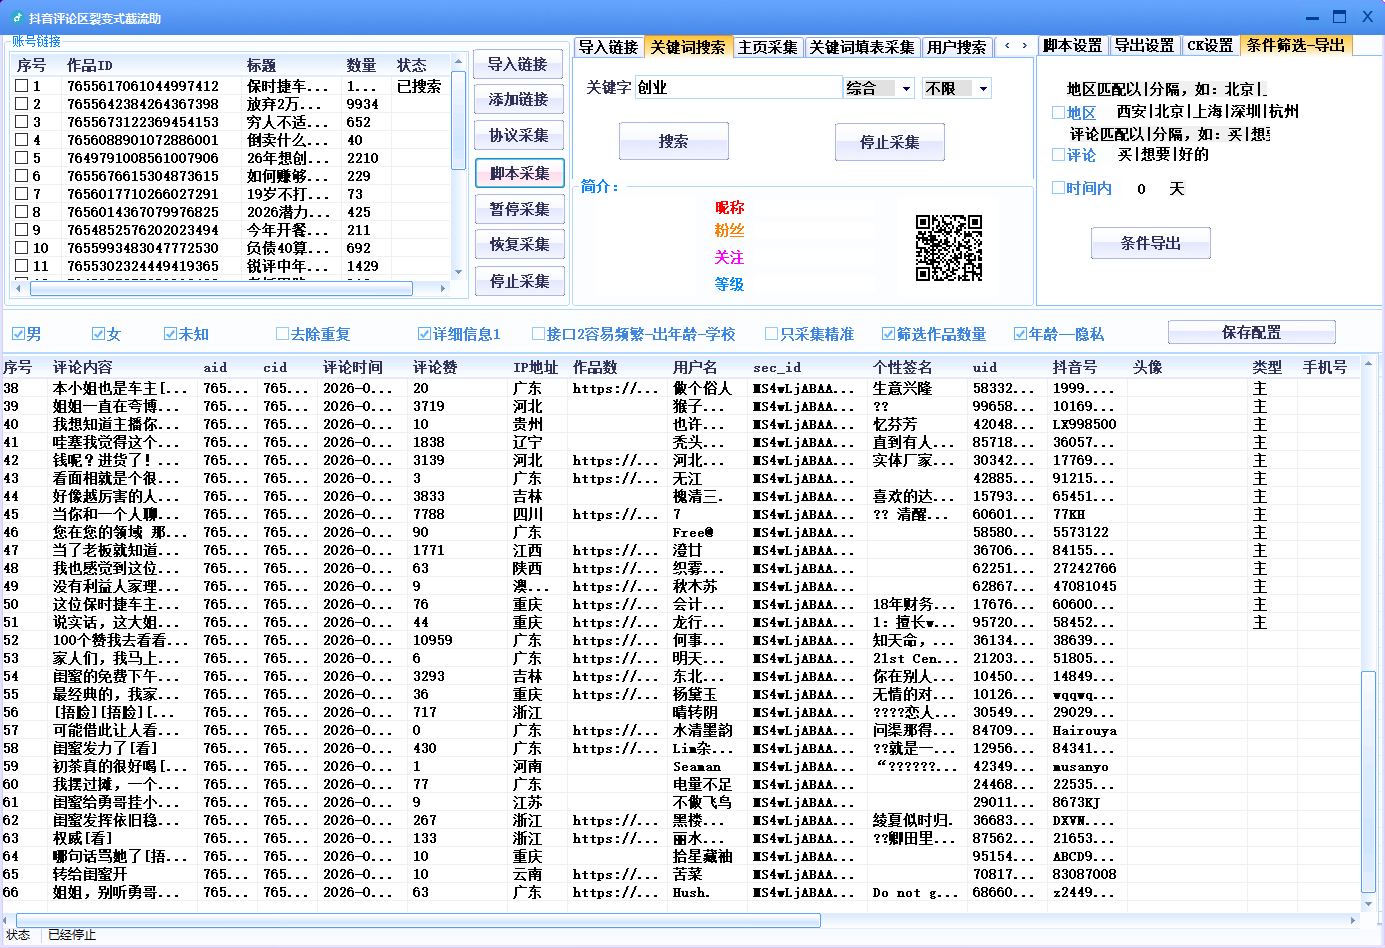Open the 脚本设置 tab

(1072, 45)
